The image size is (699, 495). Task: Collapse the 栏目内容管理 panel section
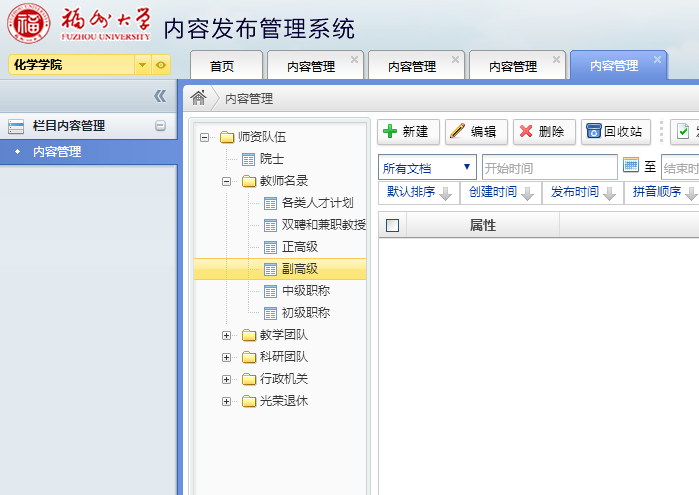click(160, 126)
